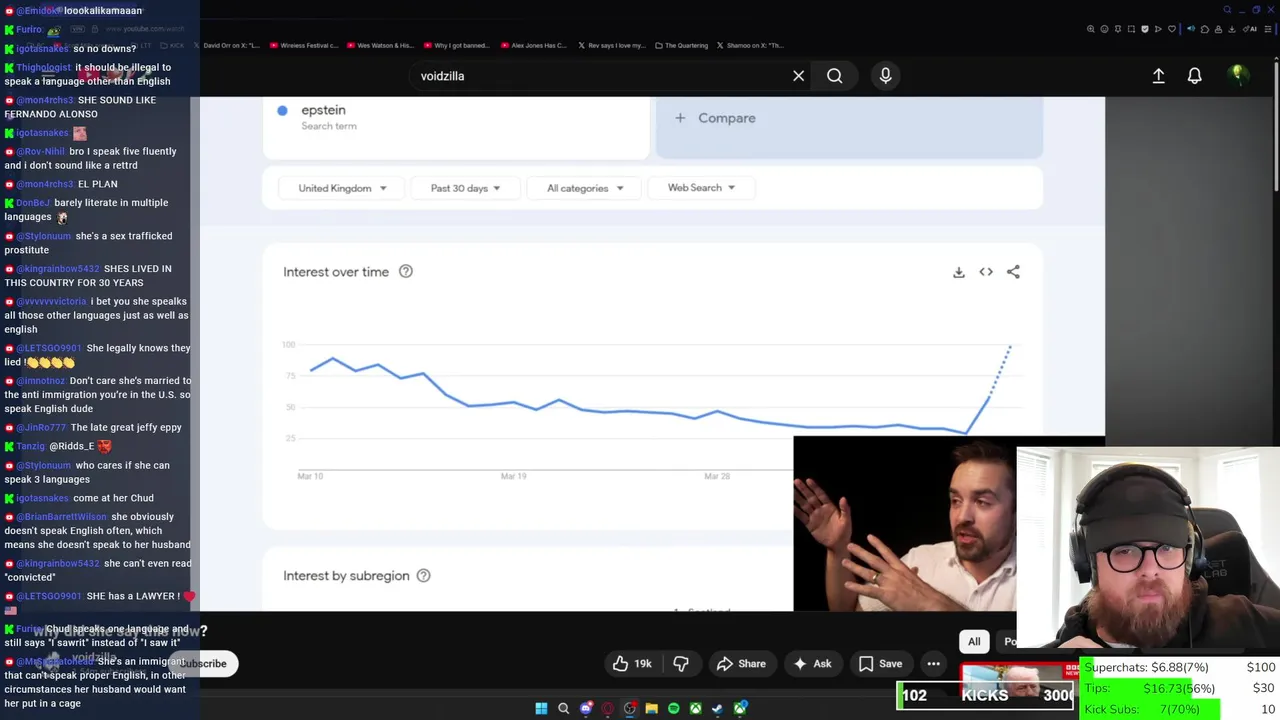Click chat username @kingrainbow5432 mentioning 30 years

click(57, 269)
